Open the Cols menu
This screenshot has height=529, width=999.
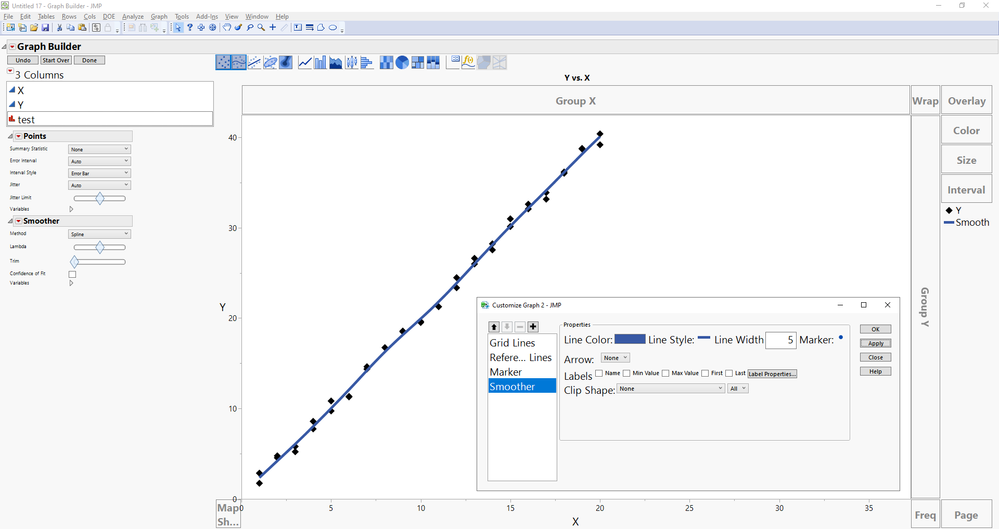pos(90,17)
